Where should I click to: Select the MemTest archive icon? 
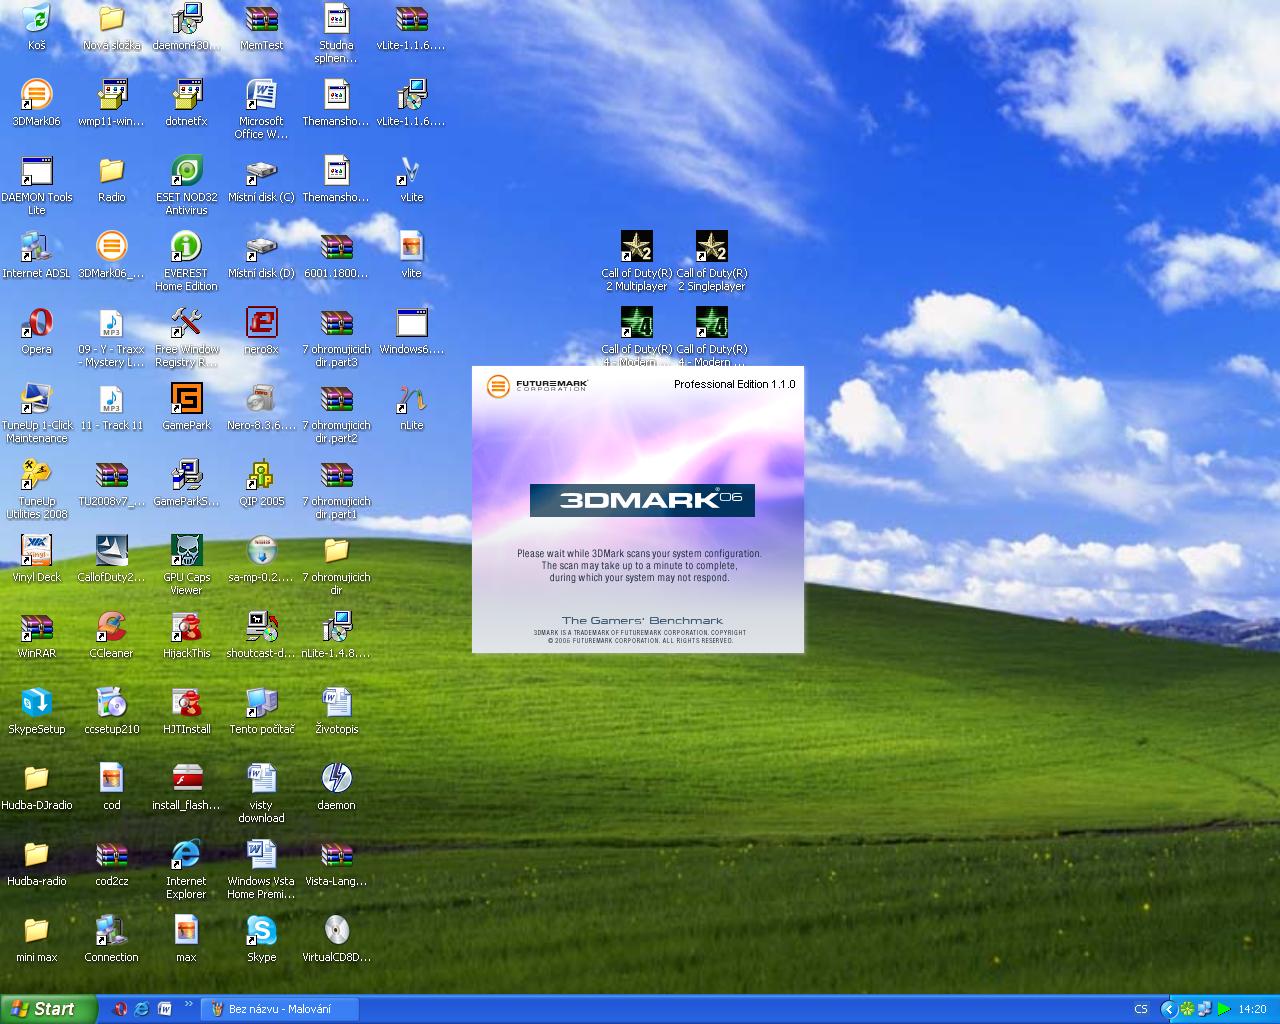pyautogui.click(x=262, y=19)
